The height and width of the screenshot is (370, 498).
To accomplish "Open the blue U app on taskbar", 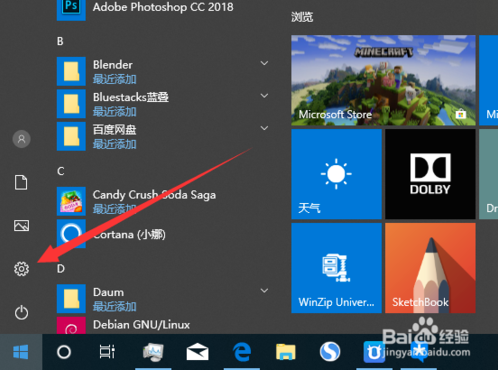I will point(374,352).
